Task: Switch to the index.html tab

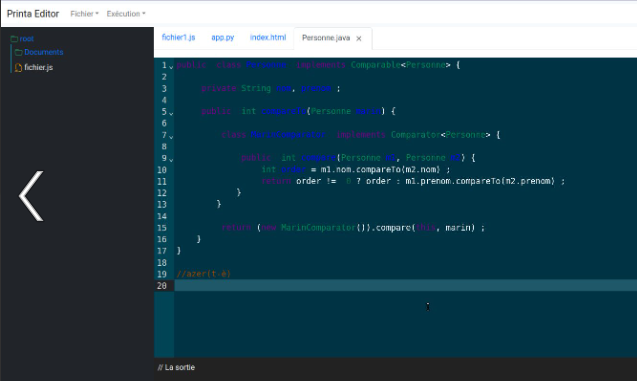Action: [268, 37]
